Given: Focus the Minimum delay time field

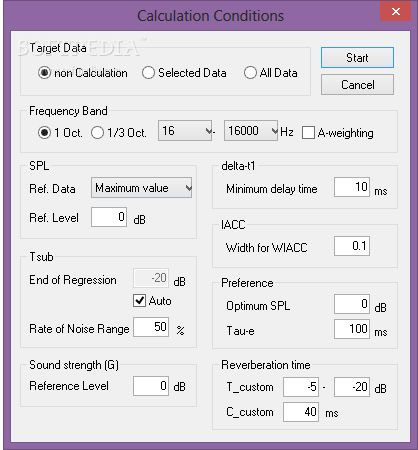Looking at the screenshot, I should click(x=352, y=187).
